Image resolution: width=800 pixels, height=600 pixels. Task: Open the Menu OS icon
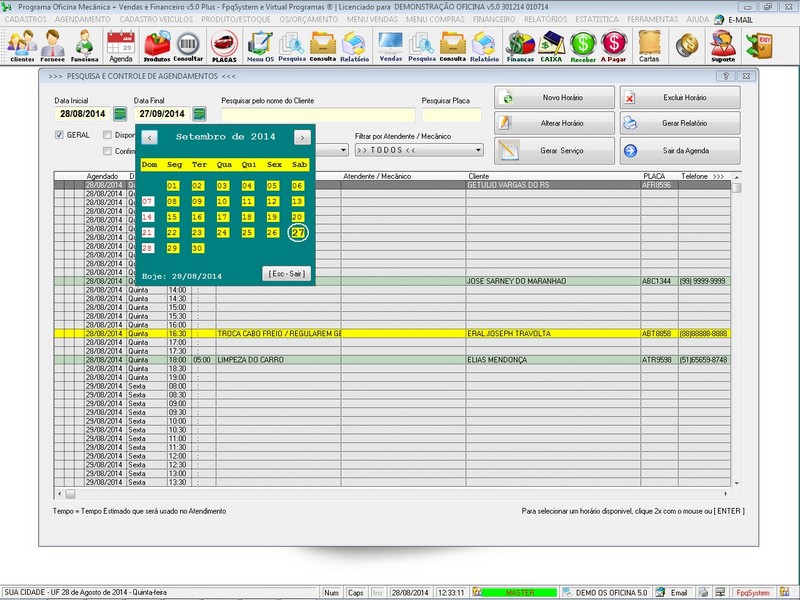tap(260, 46)
